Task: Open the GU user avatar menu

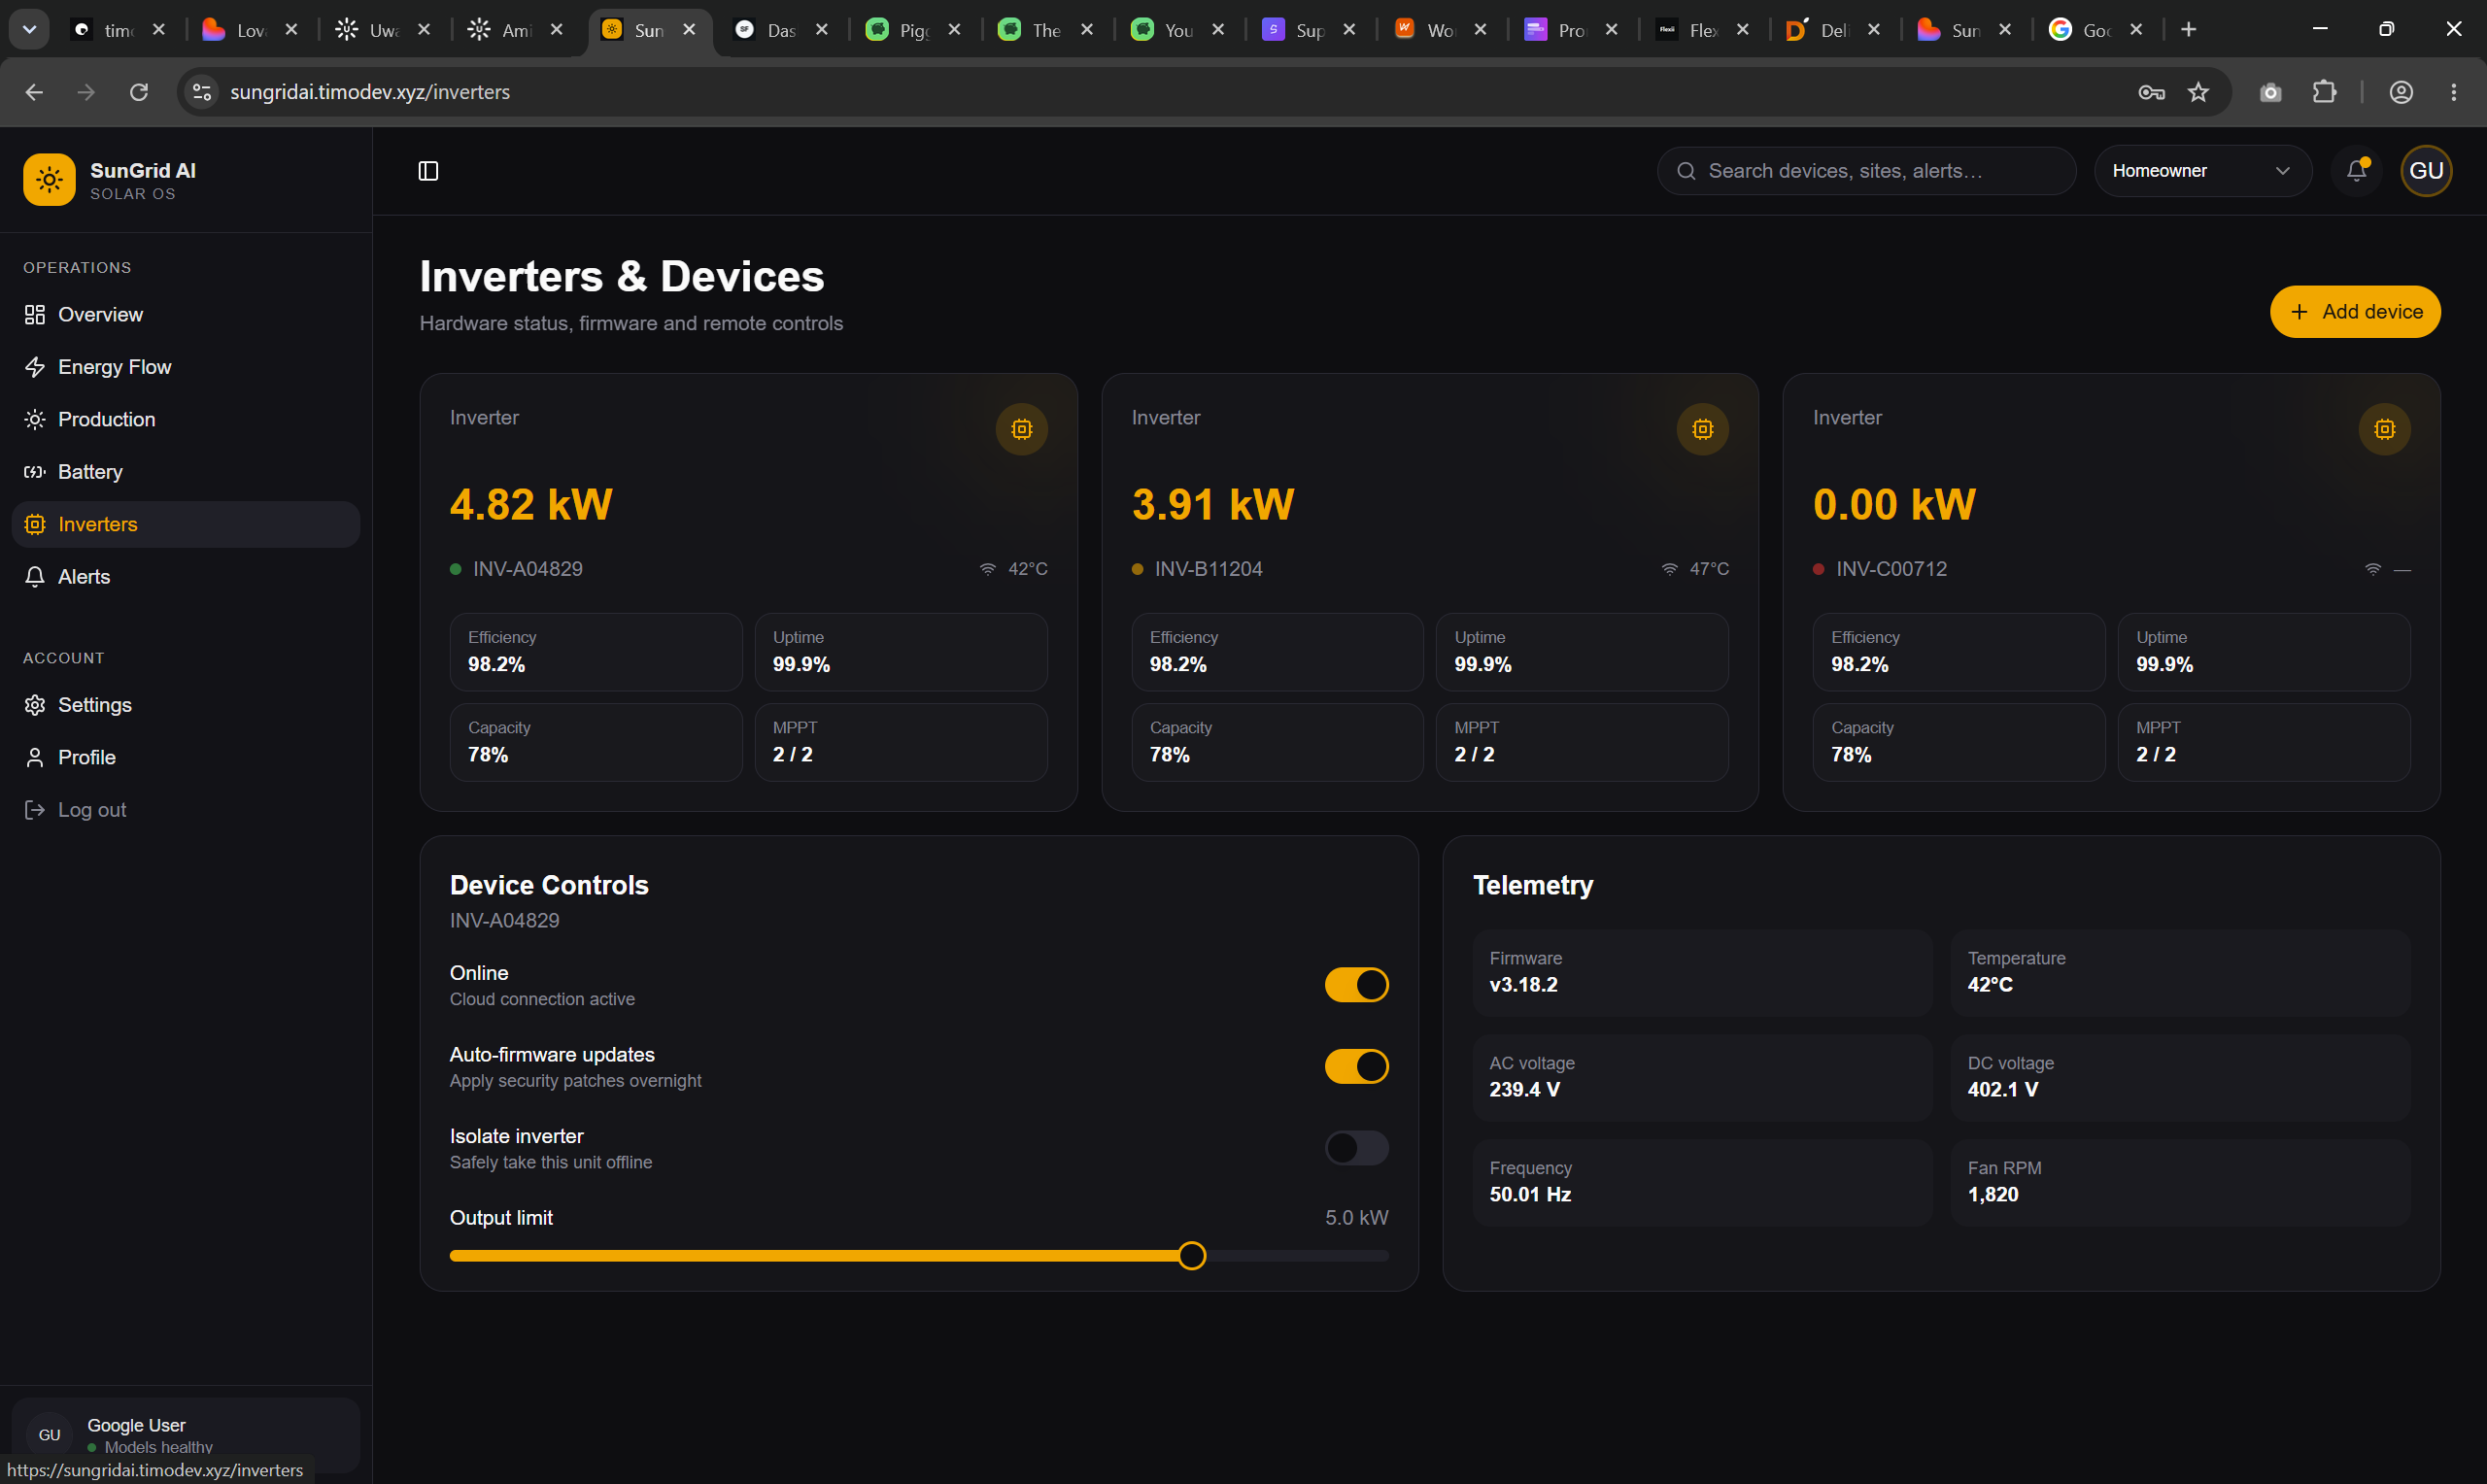Action: (2425, 171)
